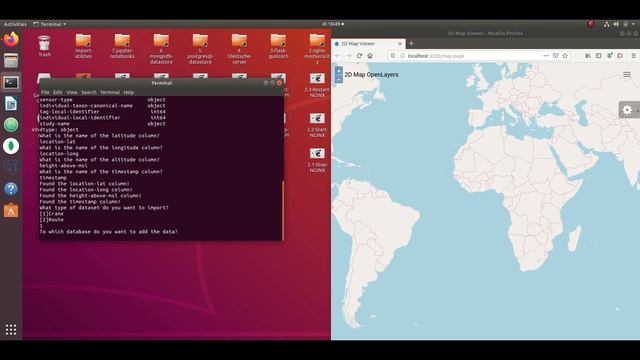Launch the 2.1-Stop NGINX desktop shortcut
Screen dimensions: 640x360
[317, 160]
